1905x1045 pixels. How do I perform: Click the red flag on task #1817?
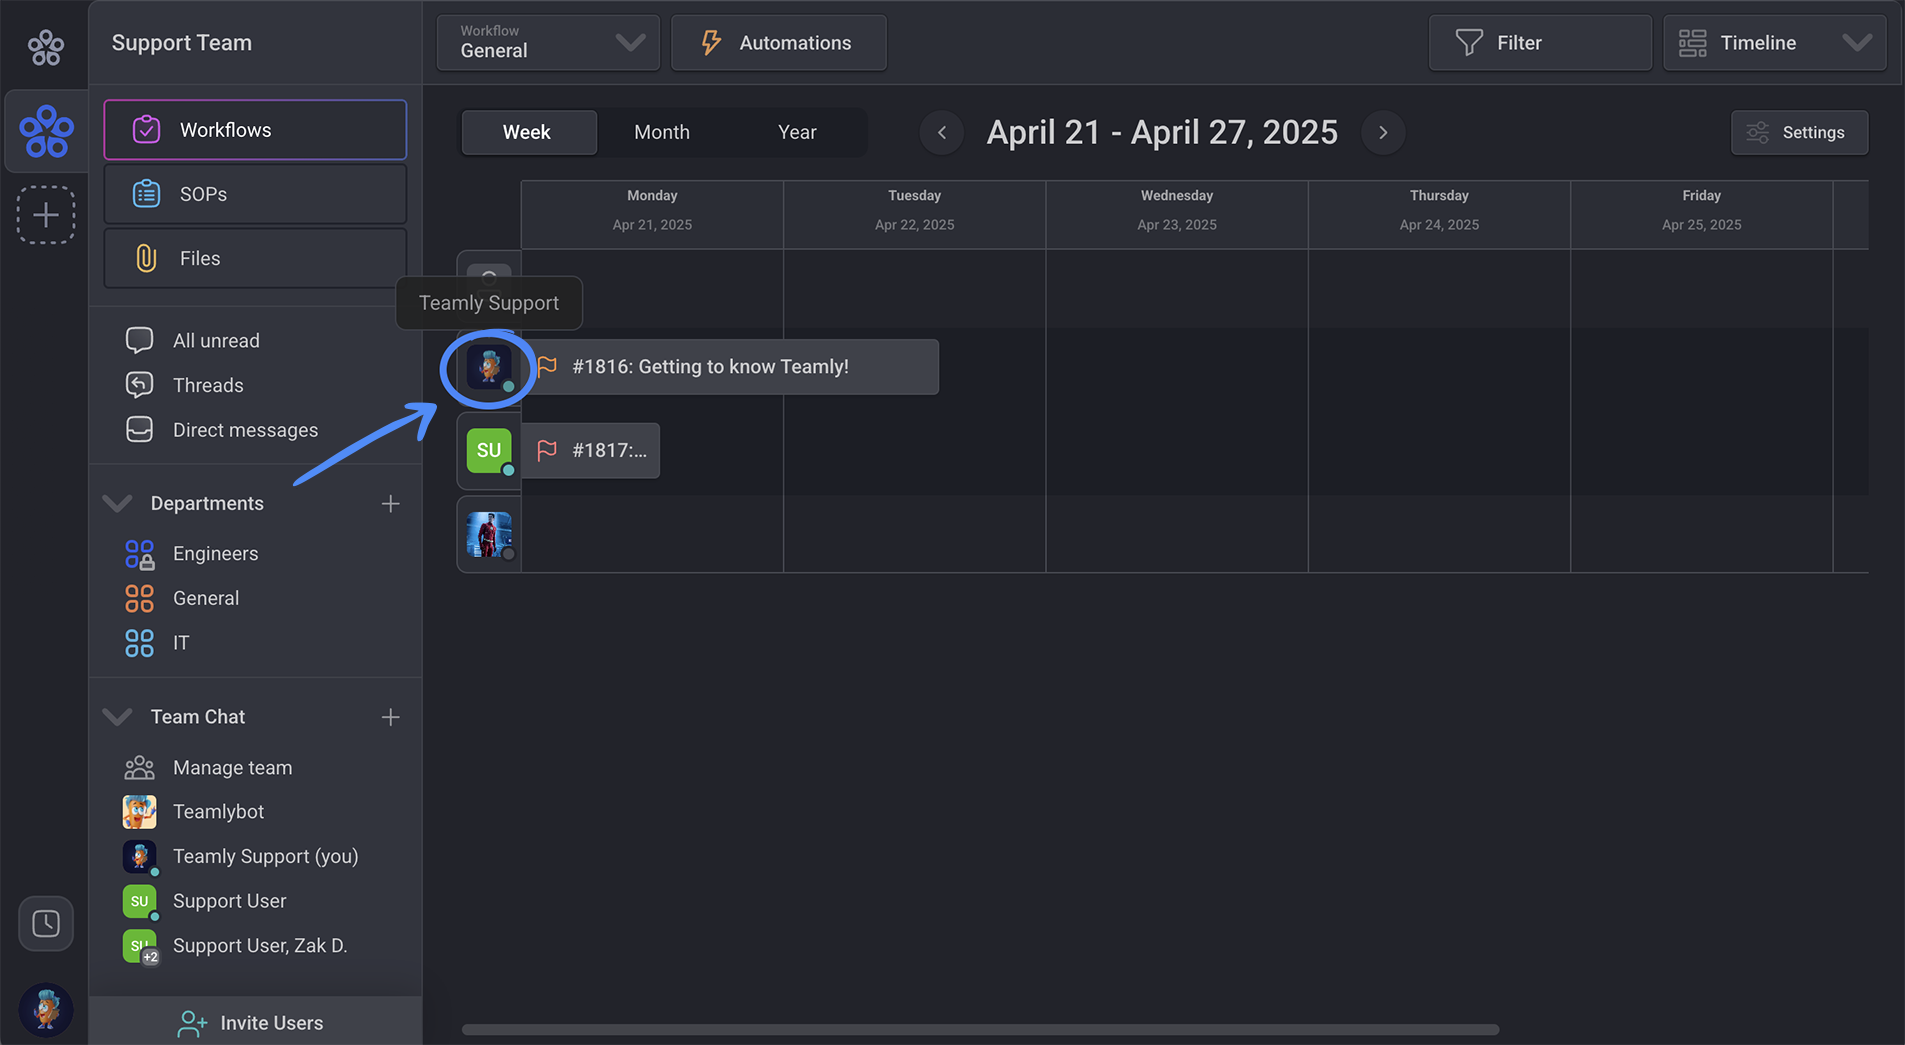(547, 451)
